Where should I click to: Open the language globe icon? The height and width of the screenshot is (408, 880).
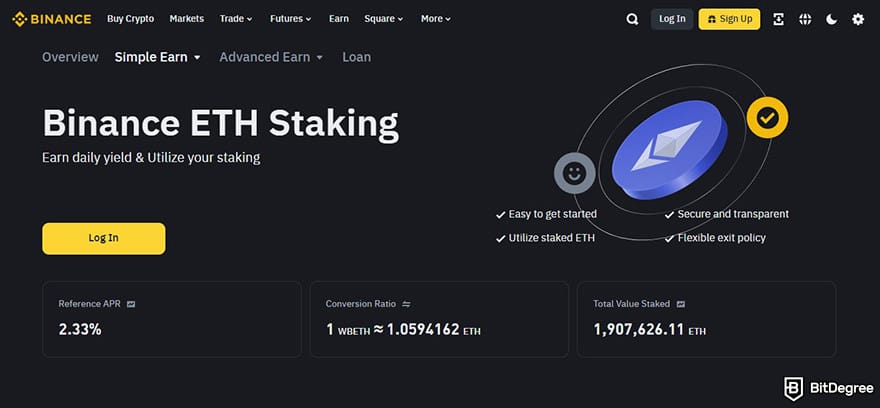(x=805, y=19)
